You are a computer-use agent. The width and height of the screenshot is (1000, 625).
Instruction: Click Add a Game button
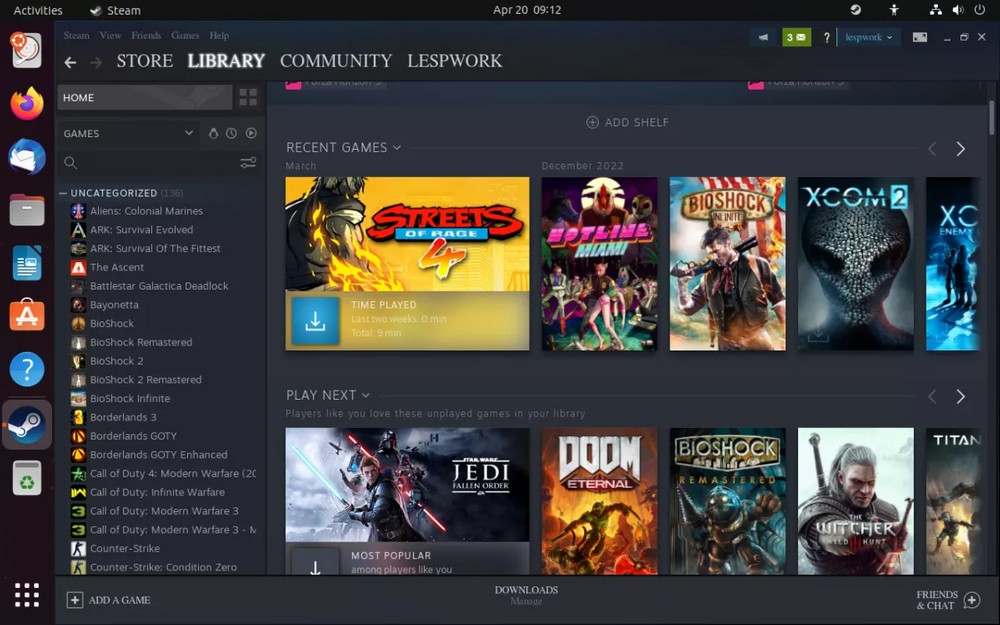pos(108,600)
